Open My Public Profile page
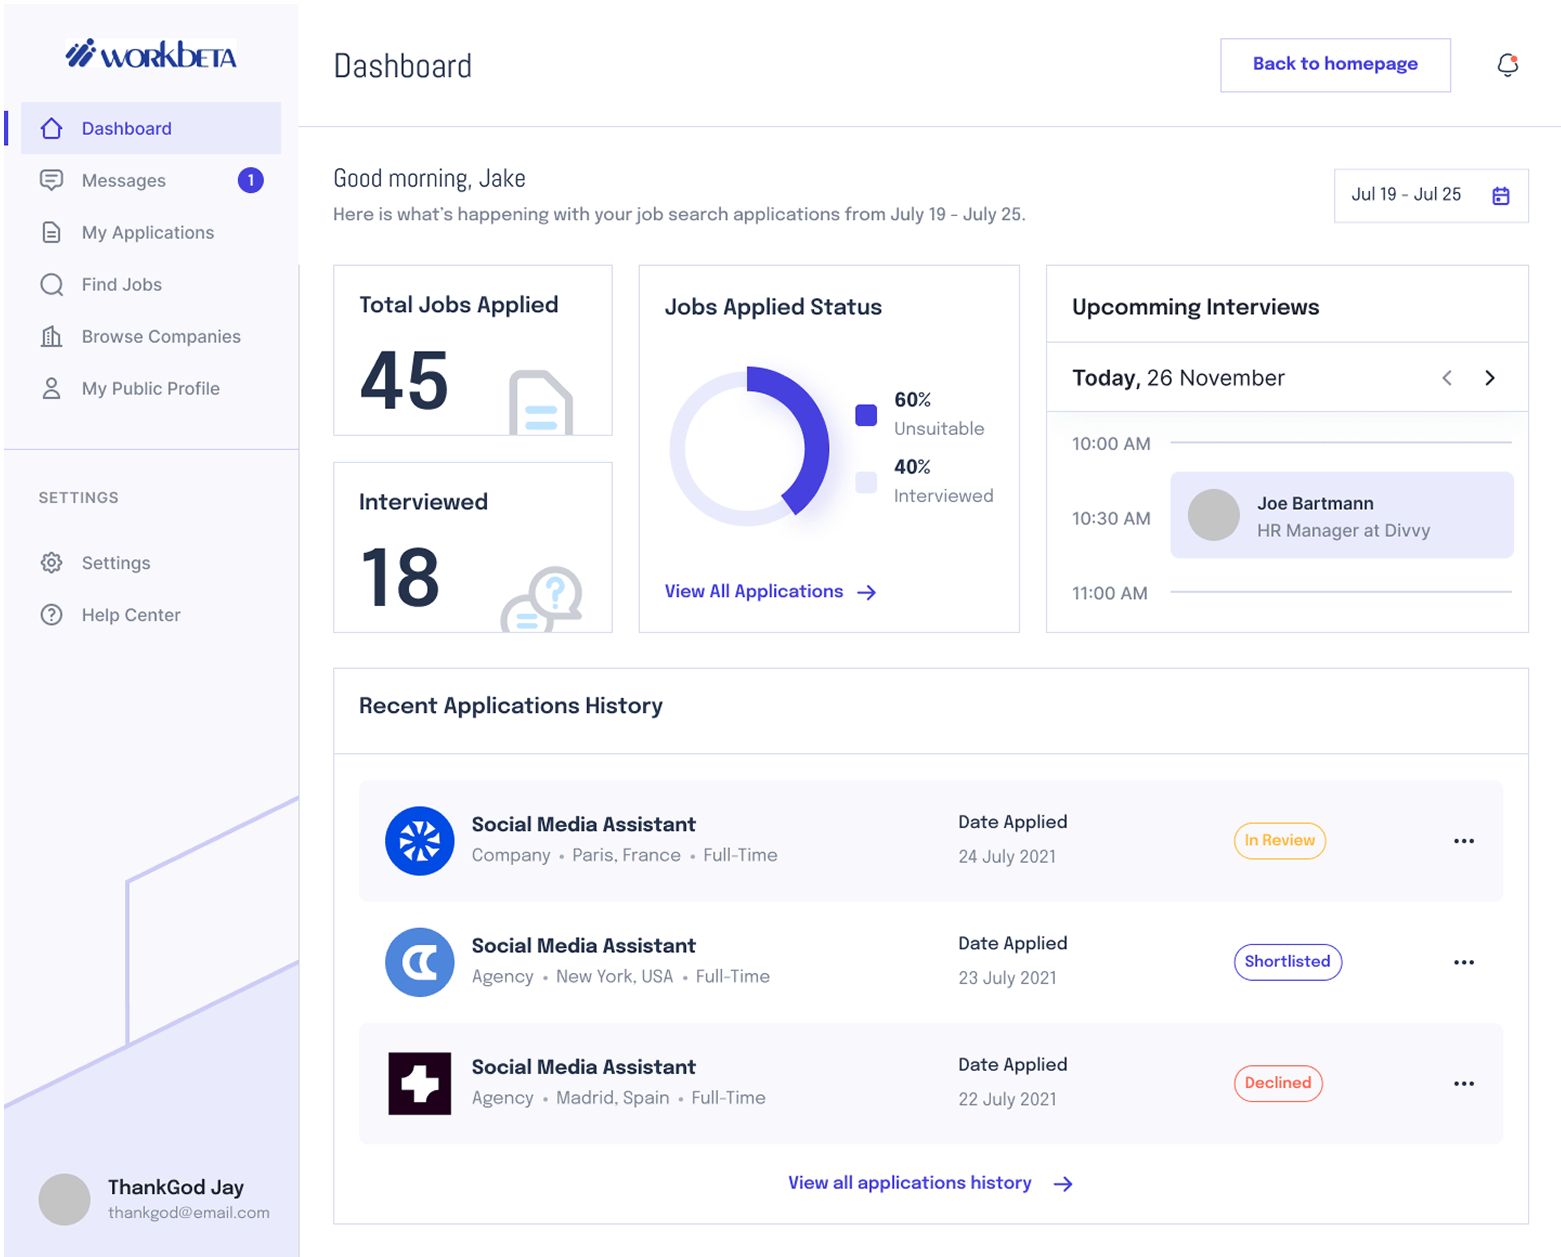The width and height of the screenshot is (1561, 1257). point(150,389)
